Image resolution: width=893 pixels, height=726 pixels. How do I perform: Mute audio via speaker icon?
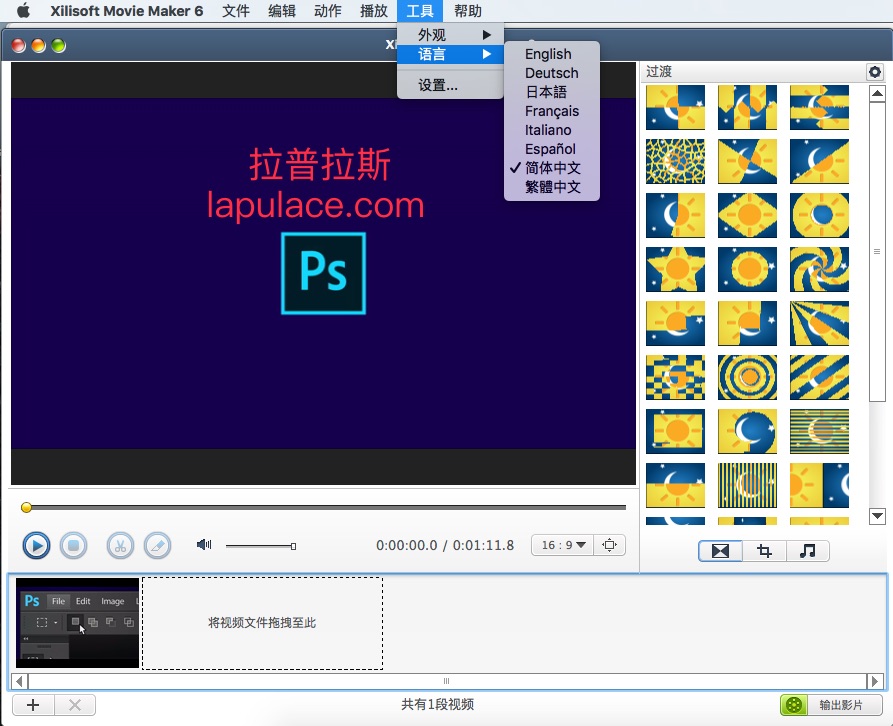(x=204, y=545)
